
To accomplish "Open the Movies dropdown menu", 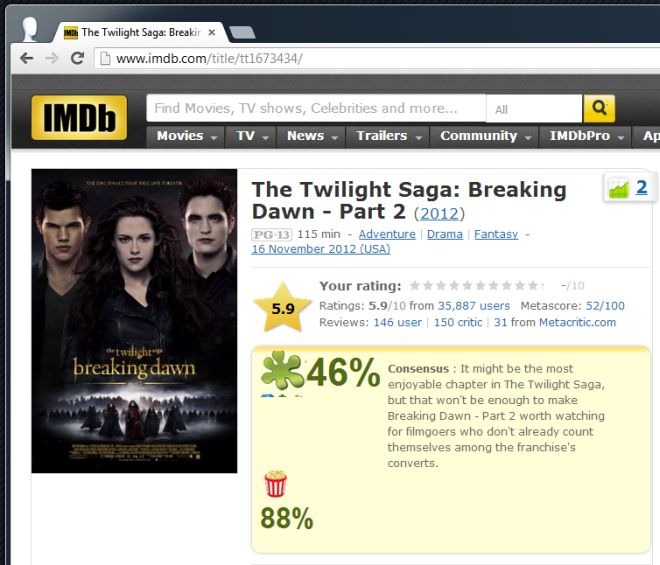I will 186,136.
